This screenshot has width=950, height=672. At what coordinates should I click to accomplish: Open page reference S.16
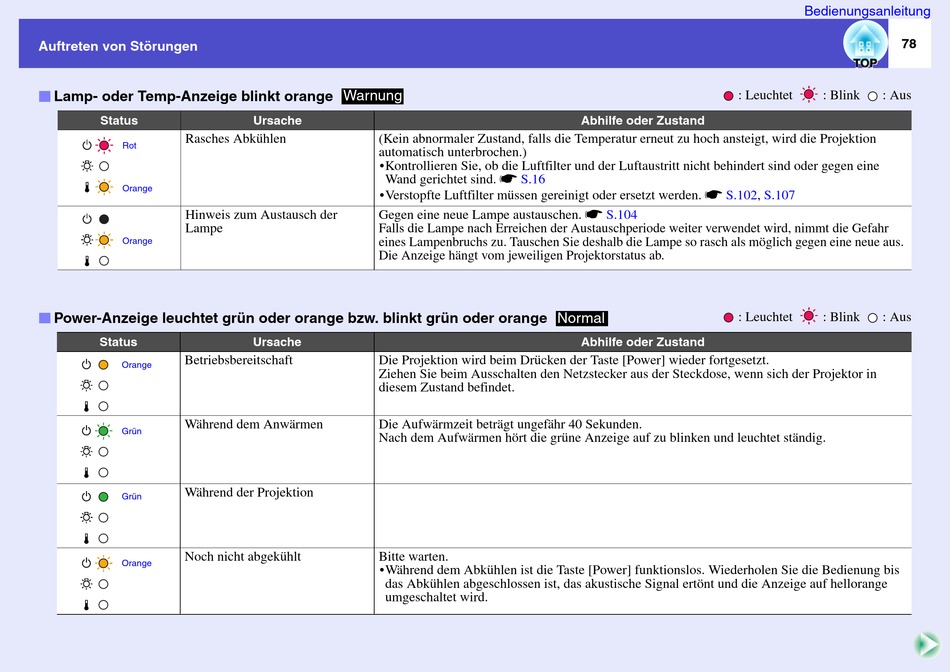coord(533,179)
